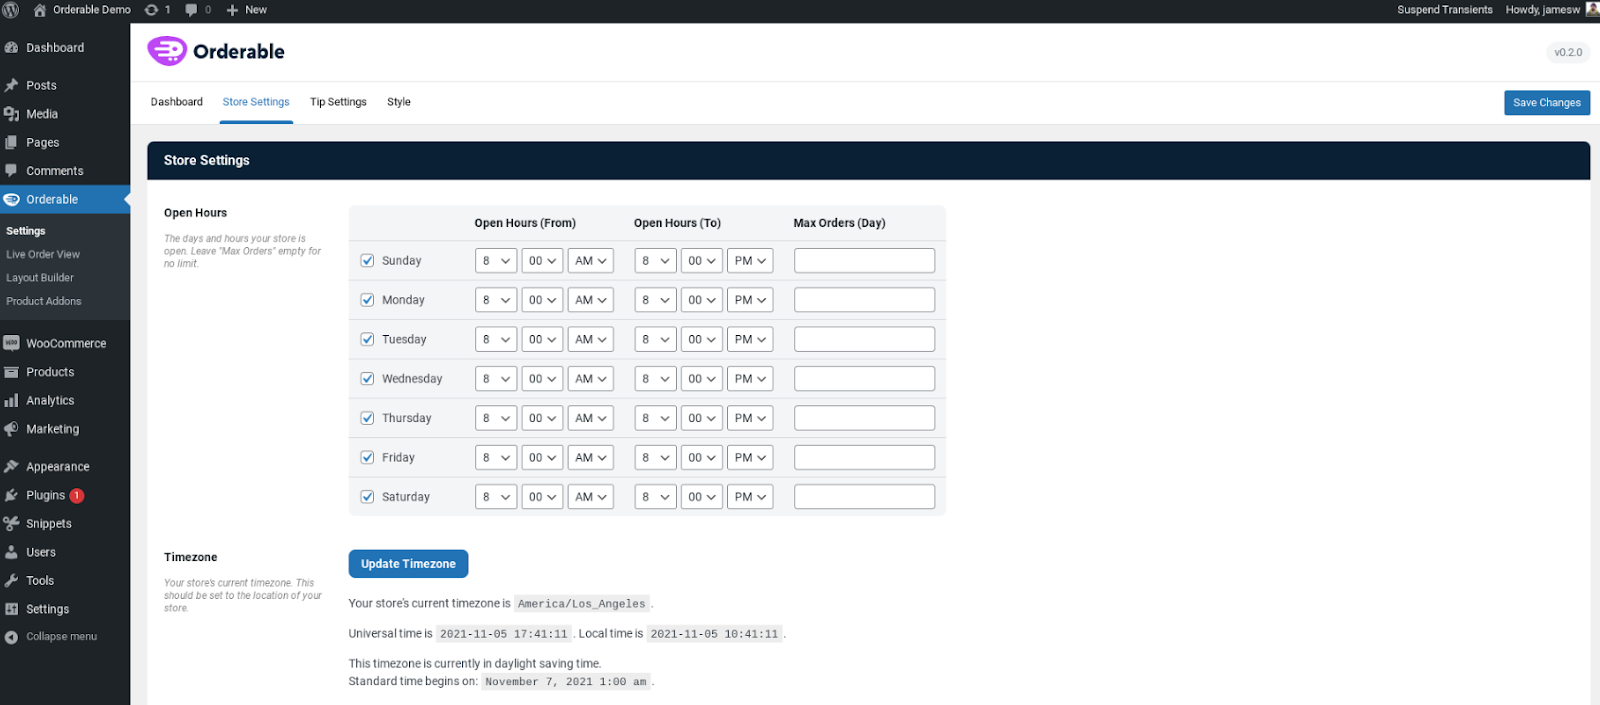Open Tuesday opening AM/PM dropdown
This screenshot has width=1600, height=705.
coord(590,340)
